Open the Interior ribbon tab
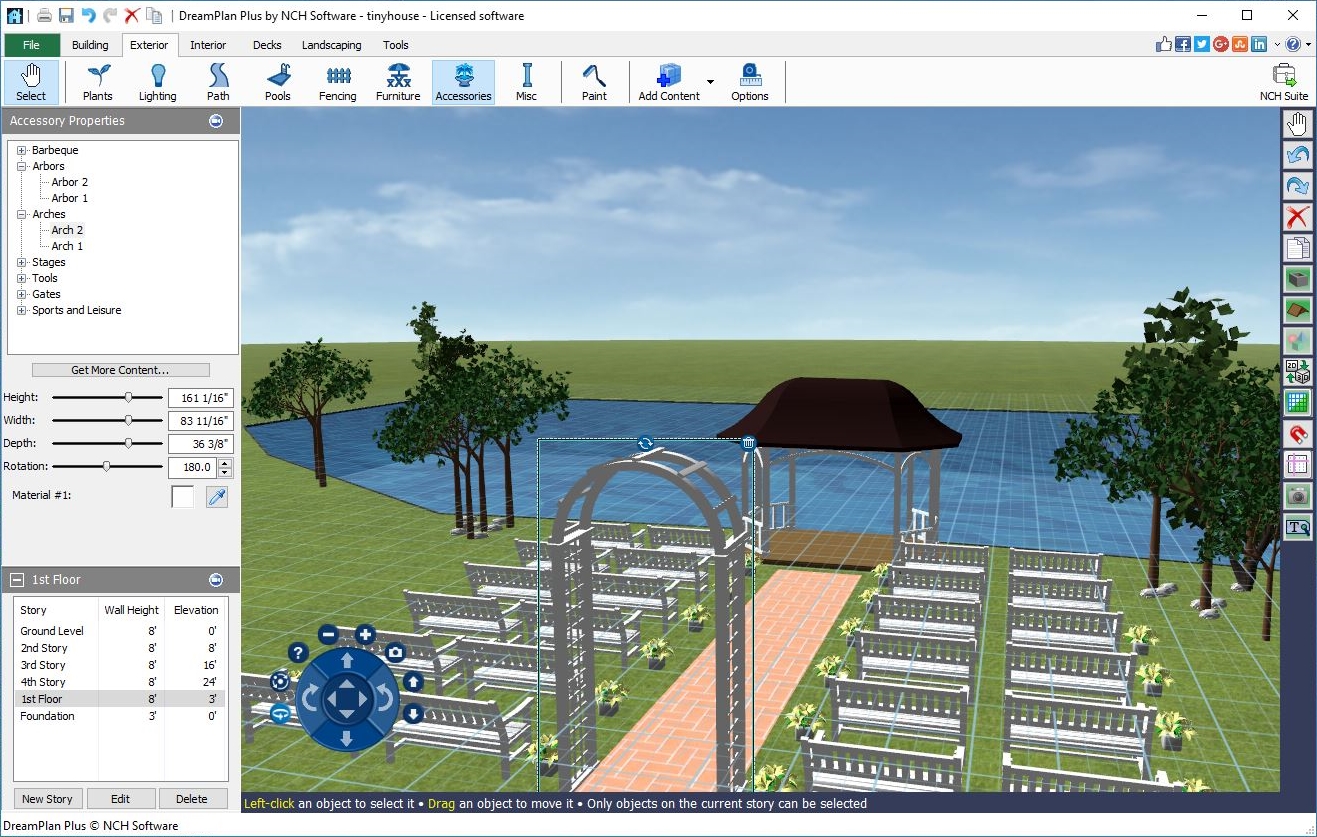Image resolution: width=1317 pixels, height=837 pixels. pyautogui.click(x=208, y=45)
